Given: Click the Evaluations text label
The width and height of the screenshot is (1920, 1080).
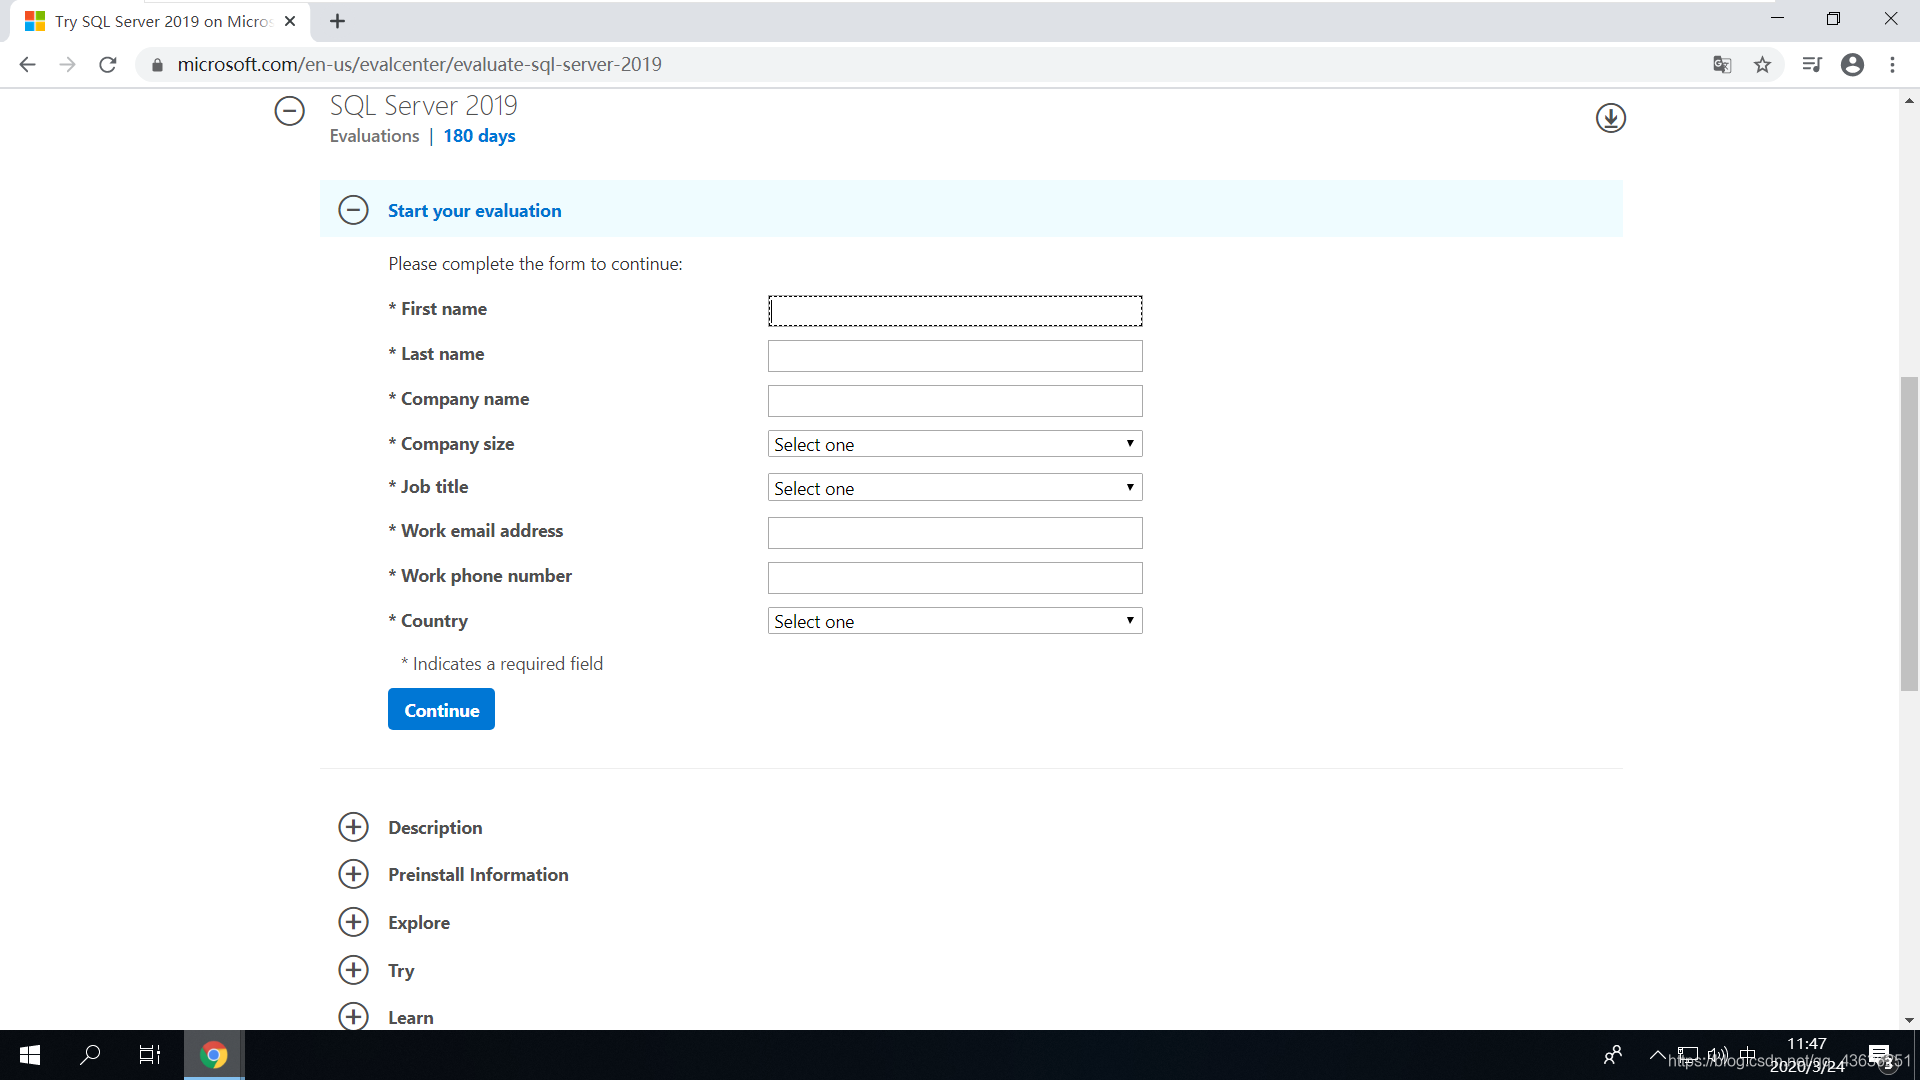Looking at the screenshot, I should click(x=374, y=136).
